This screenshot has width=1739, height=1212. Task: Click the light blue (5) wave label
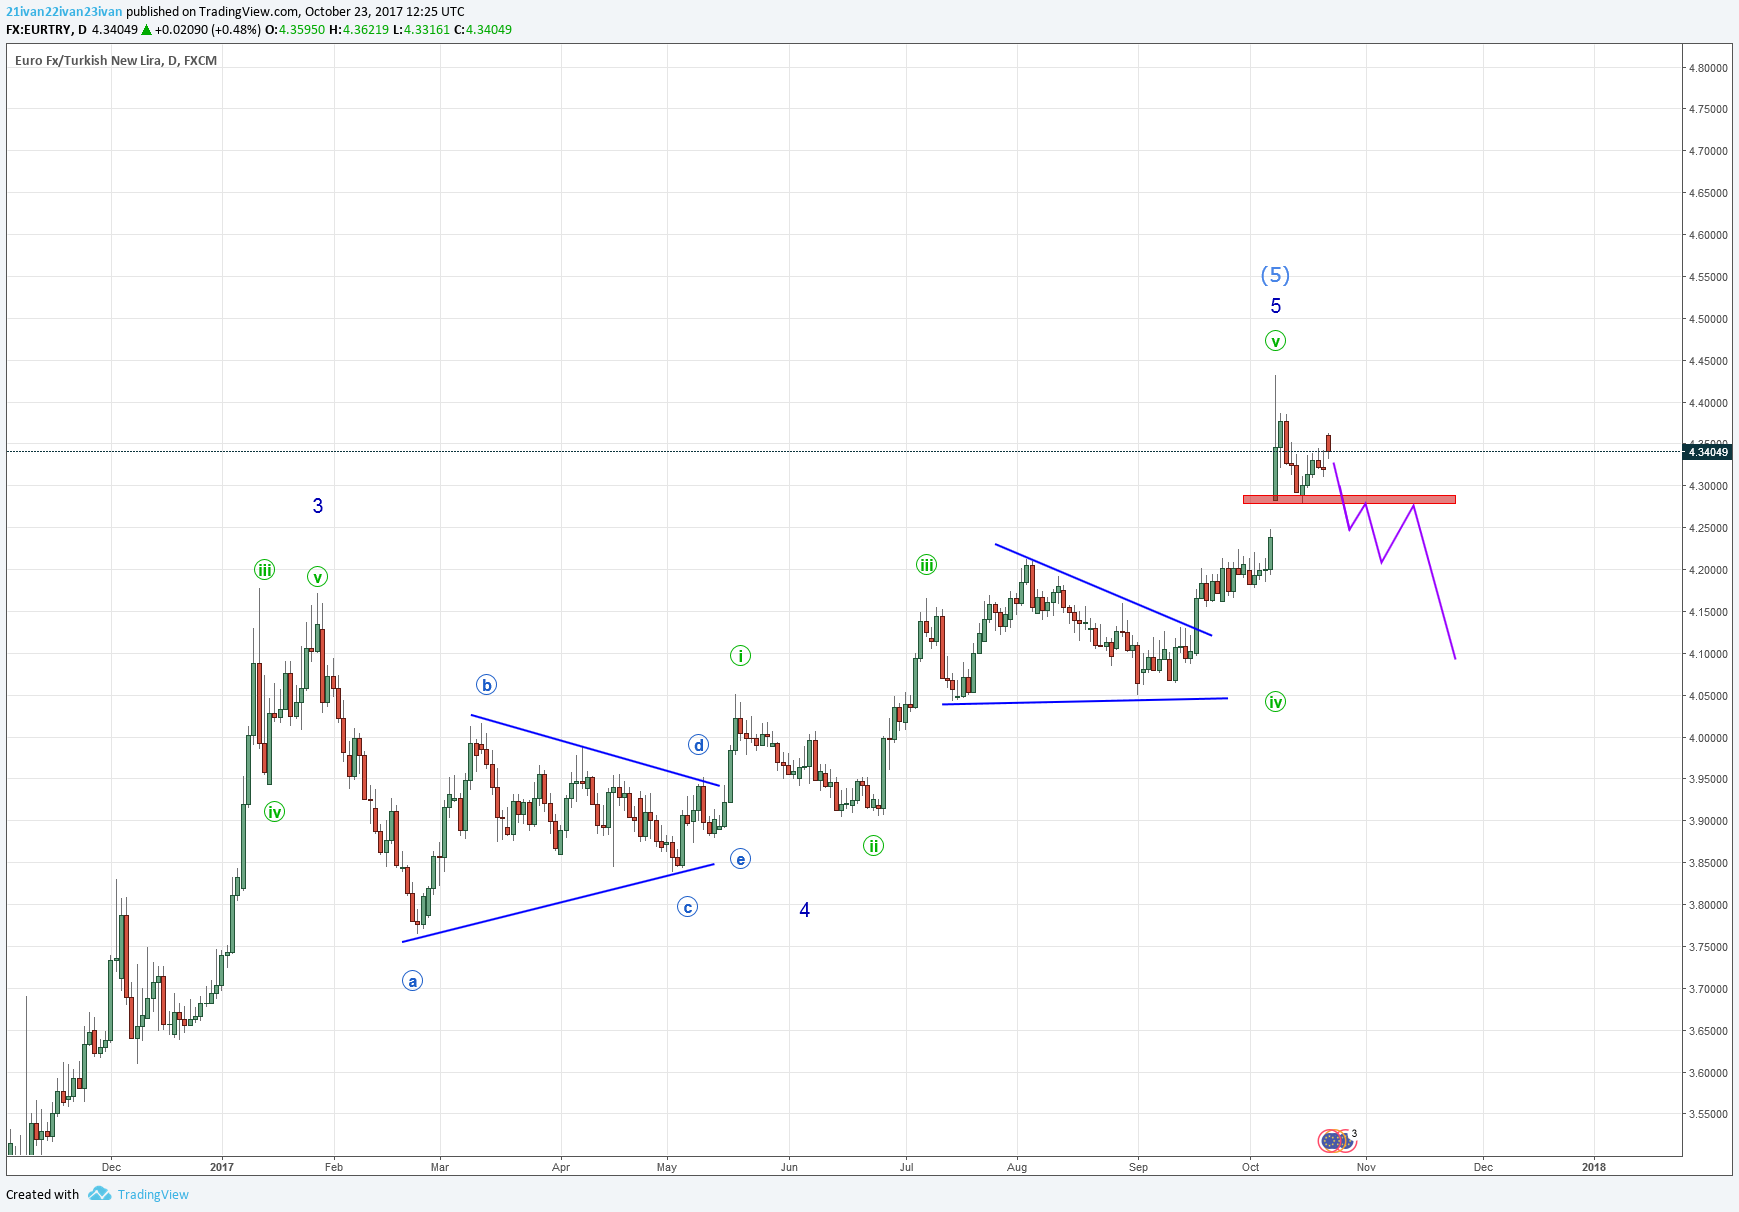1275,274
